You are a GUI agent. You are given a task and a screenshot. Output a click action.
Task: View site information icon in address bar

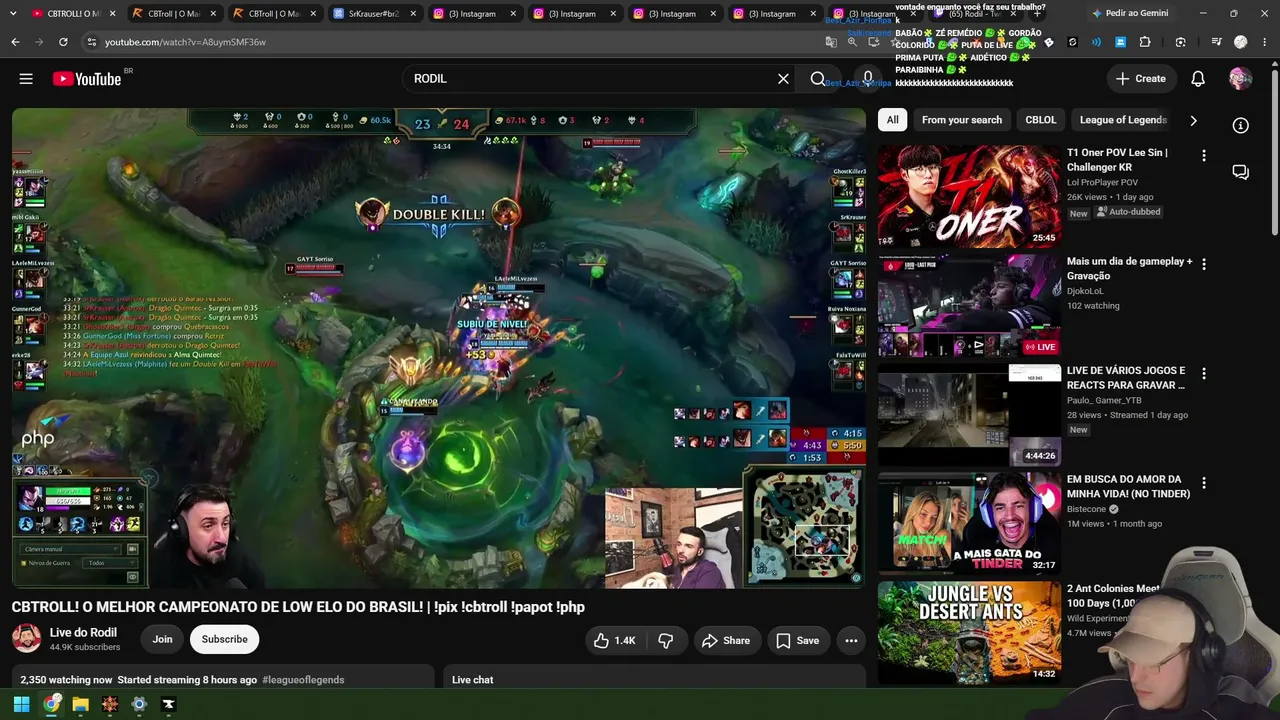[x=91, y=42]
